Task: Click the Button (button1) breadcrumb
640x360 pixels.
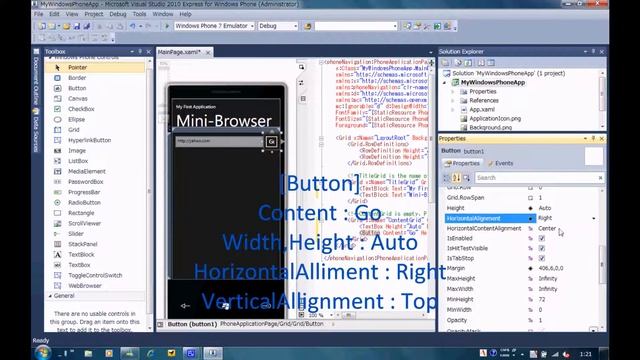Action: [x=192, y=324]
